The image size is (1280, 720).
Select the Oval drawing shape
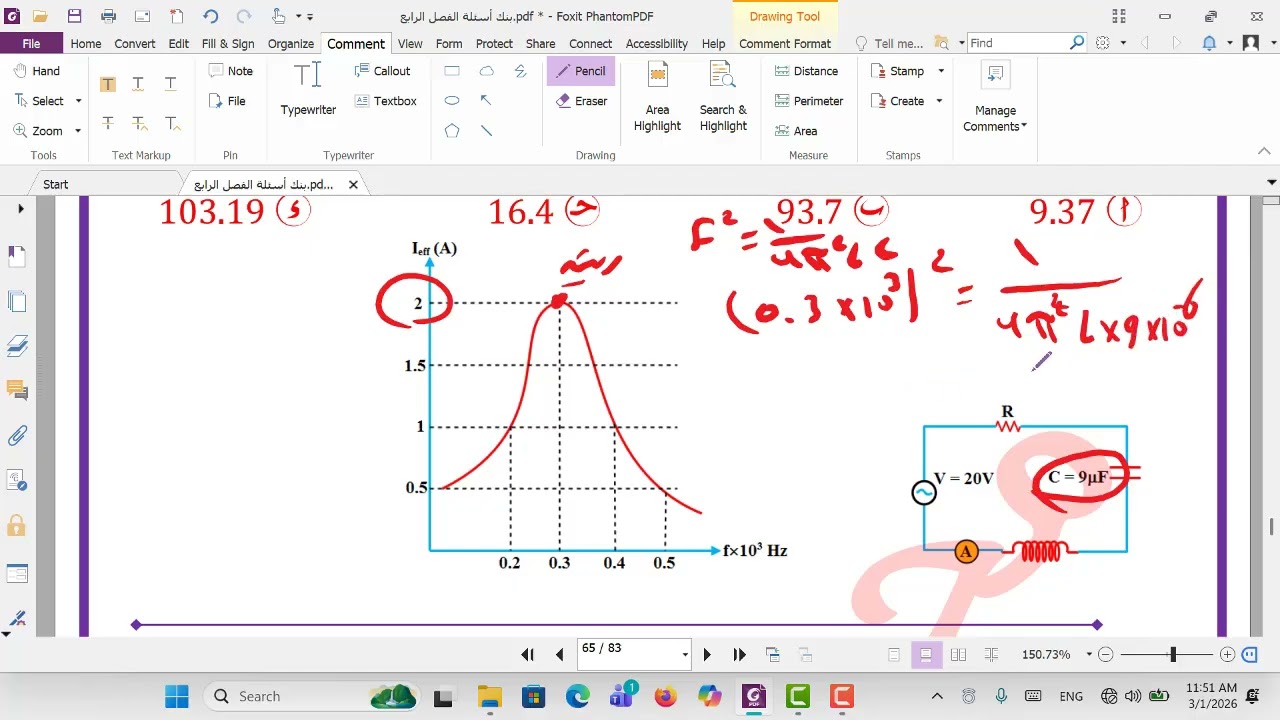click(x=452, y=101)
